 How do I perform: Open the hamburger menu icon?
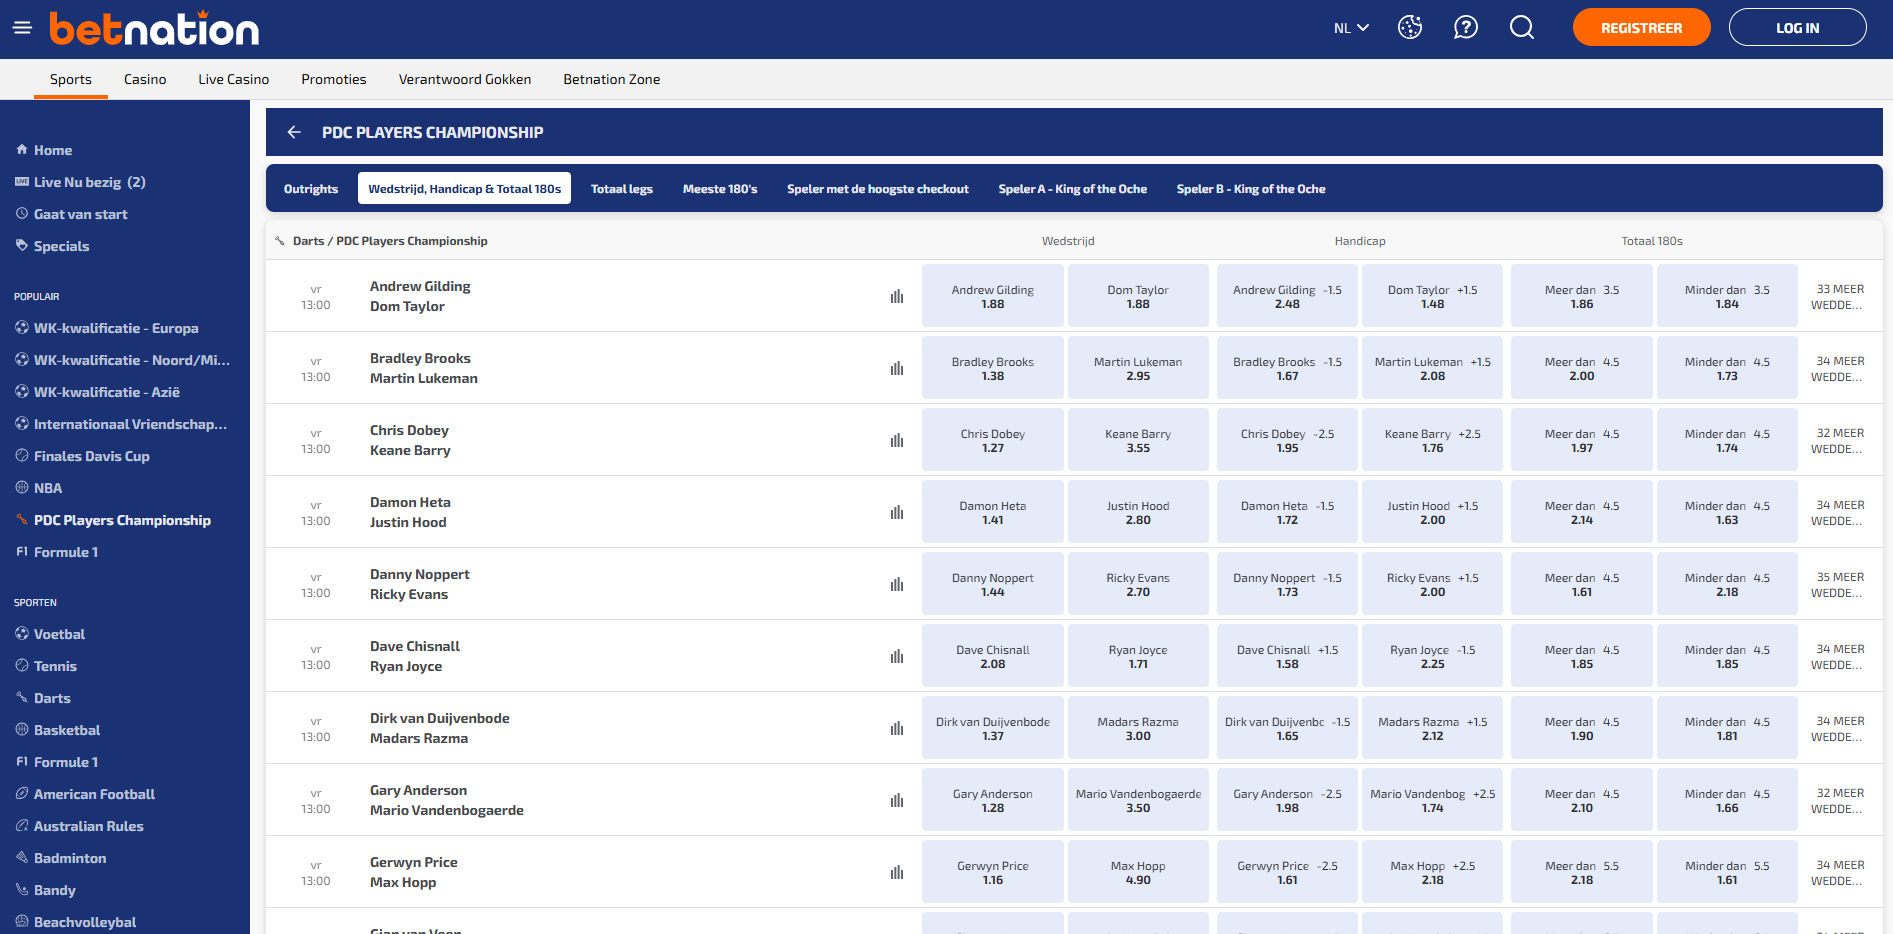point(22,28)
